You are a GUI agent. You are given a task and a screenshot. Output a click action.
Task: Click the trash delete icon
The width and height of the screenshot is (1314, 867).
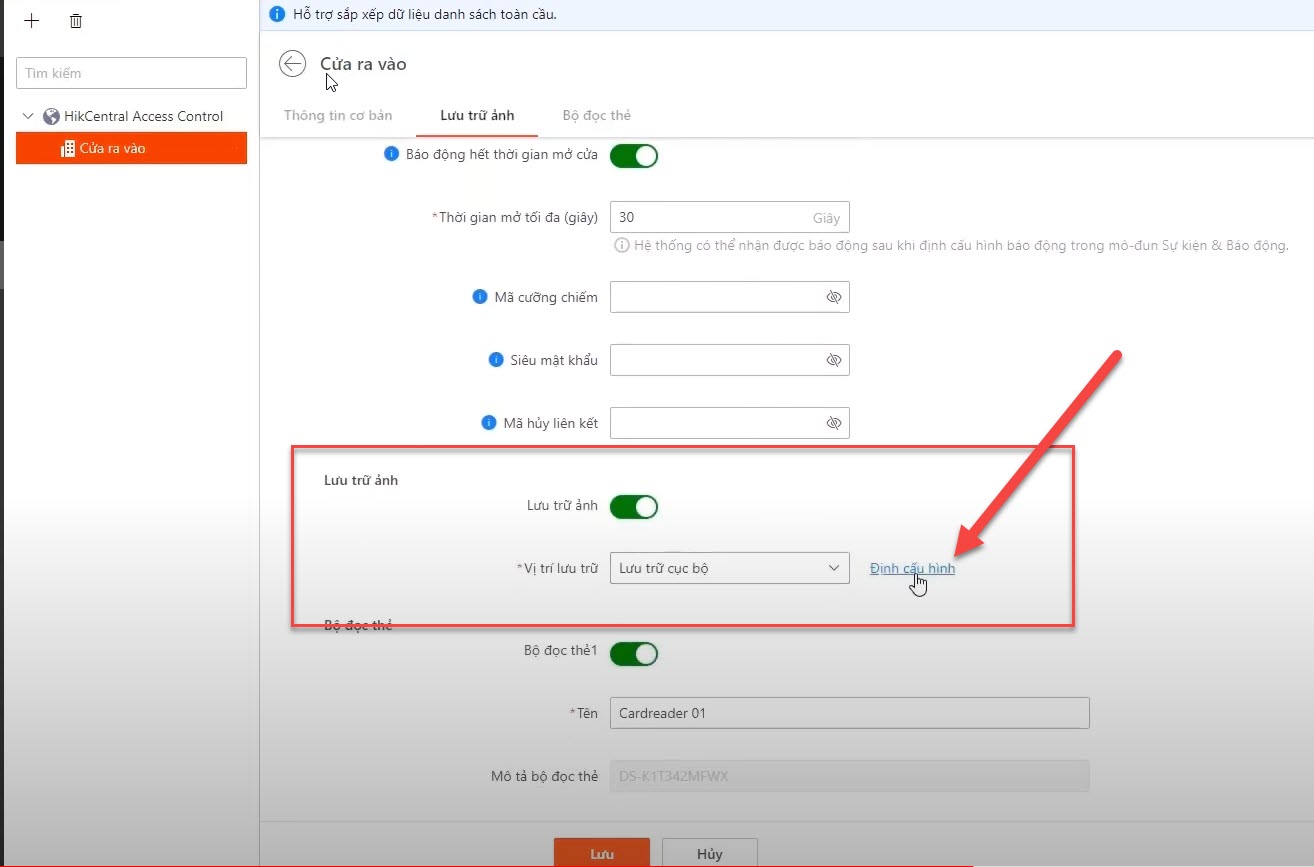pyautogui.click(x=76, y=21)
